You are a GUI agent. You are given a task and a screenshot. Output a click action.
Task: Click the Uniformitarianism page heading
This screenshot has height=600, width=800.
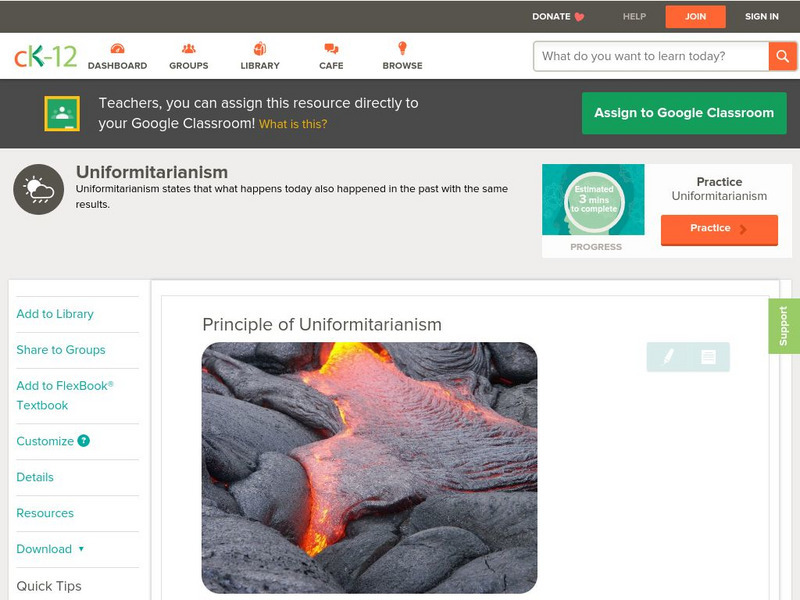coord(152,172)
